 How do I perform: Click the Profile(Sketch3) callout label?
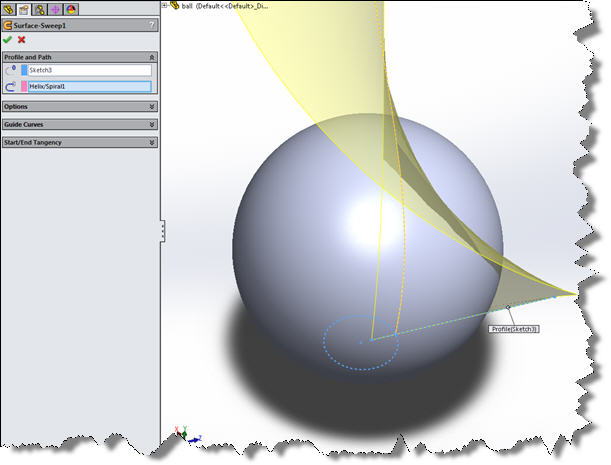514,328
